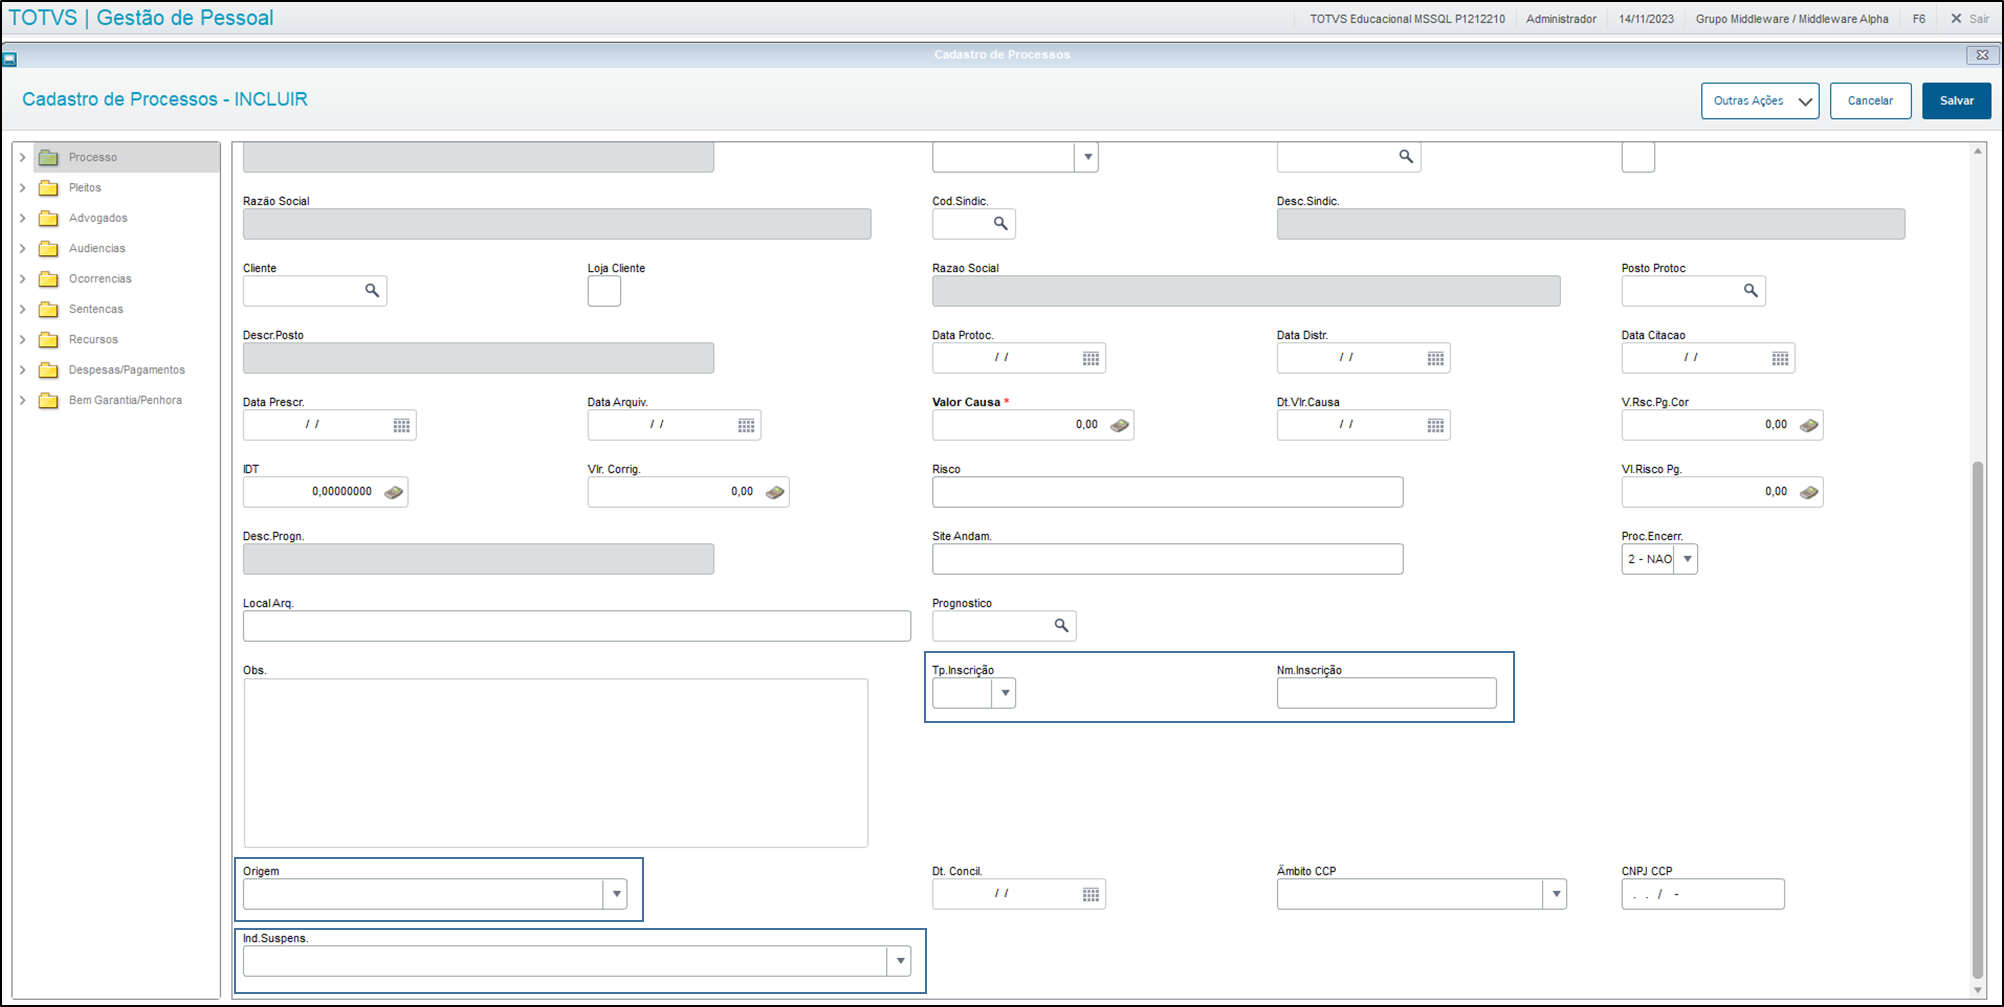Click the form's vertical scrollbar thumb
Viewport: 2004px width, 1007px height.
pyautogui.click(x=1977, y=720)
